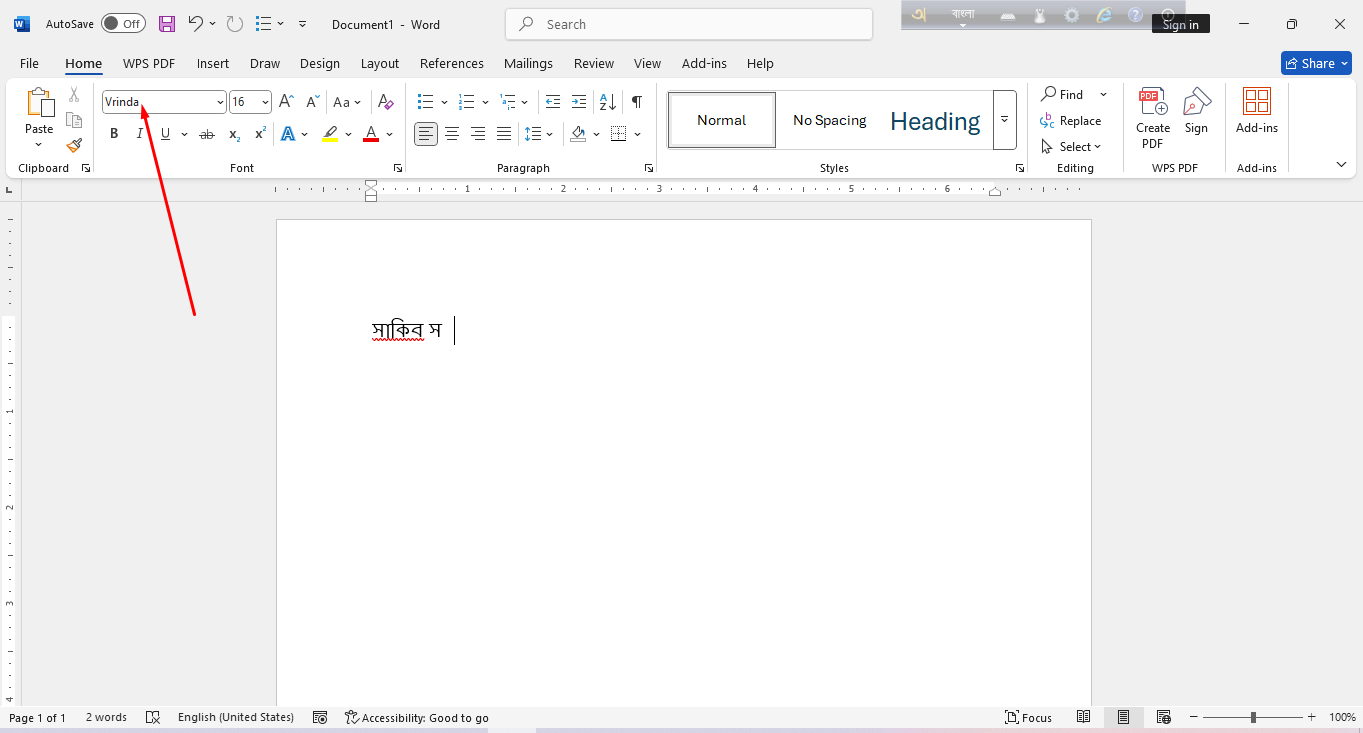1363x733 pixels.
Task: Apply subscript formatting
Action: click(234, 134)
